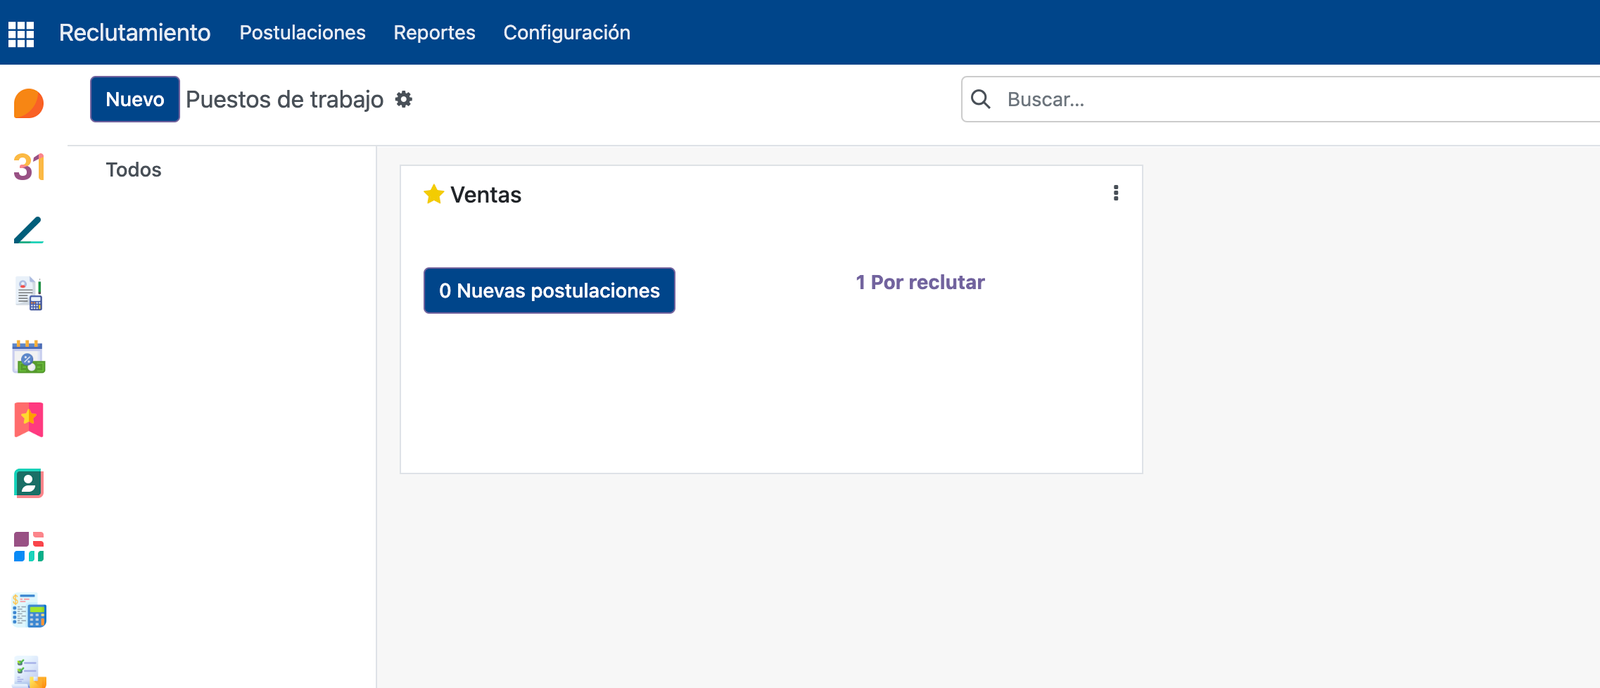
Task: Open the apps grid menu
Action: point(21,33)
